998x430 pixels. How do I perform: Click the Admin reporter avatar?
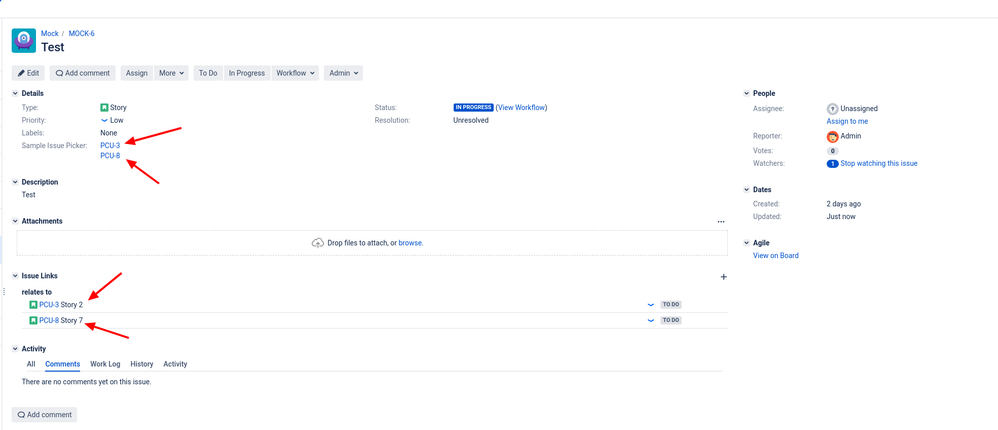pos(833,136)
